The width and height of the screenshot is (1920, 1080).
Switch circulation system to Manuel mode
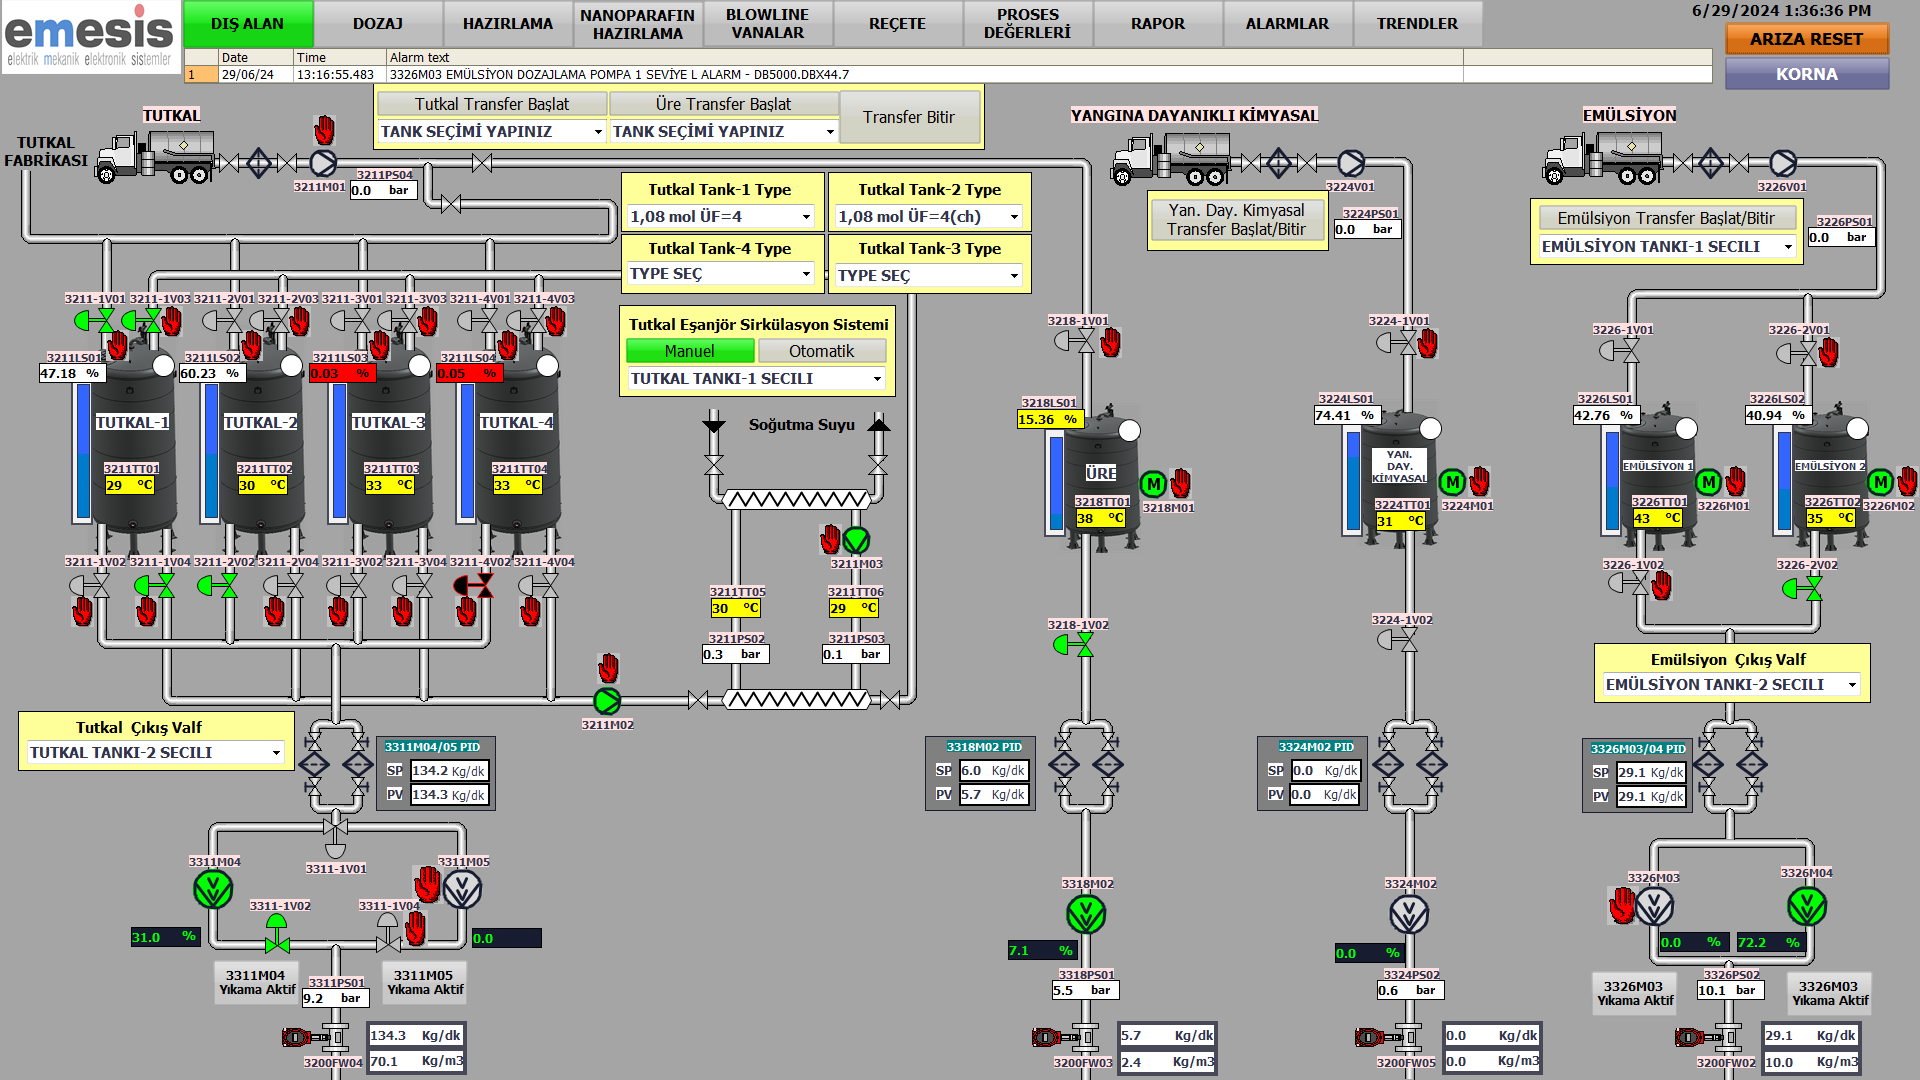tap(690, 351)
